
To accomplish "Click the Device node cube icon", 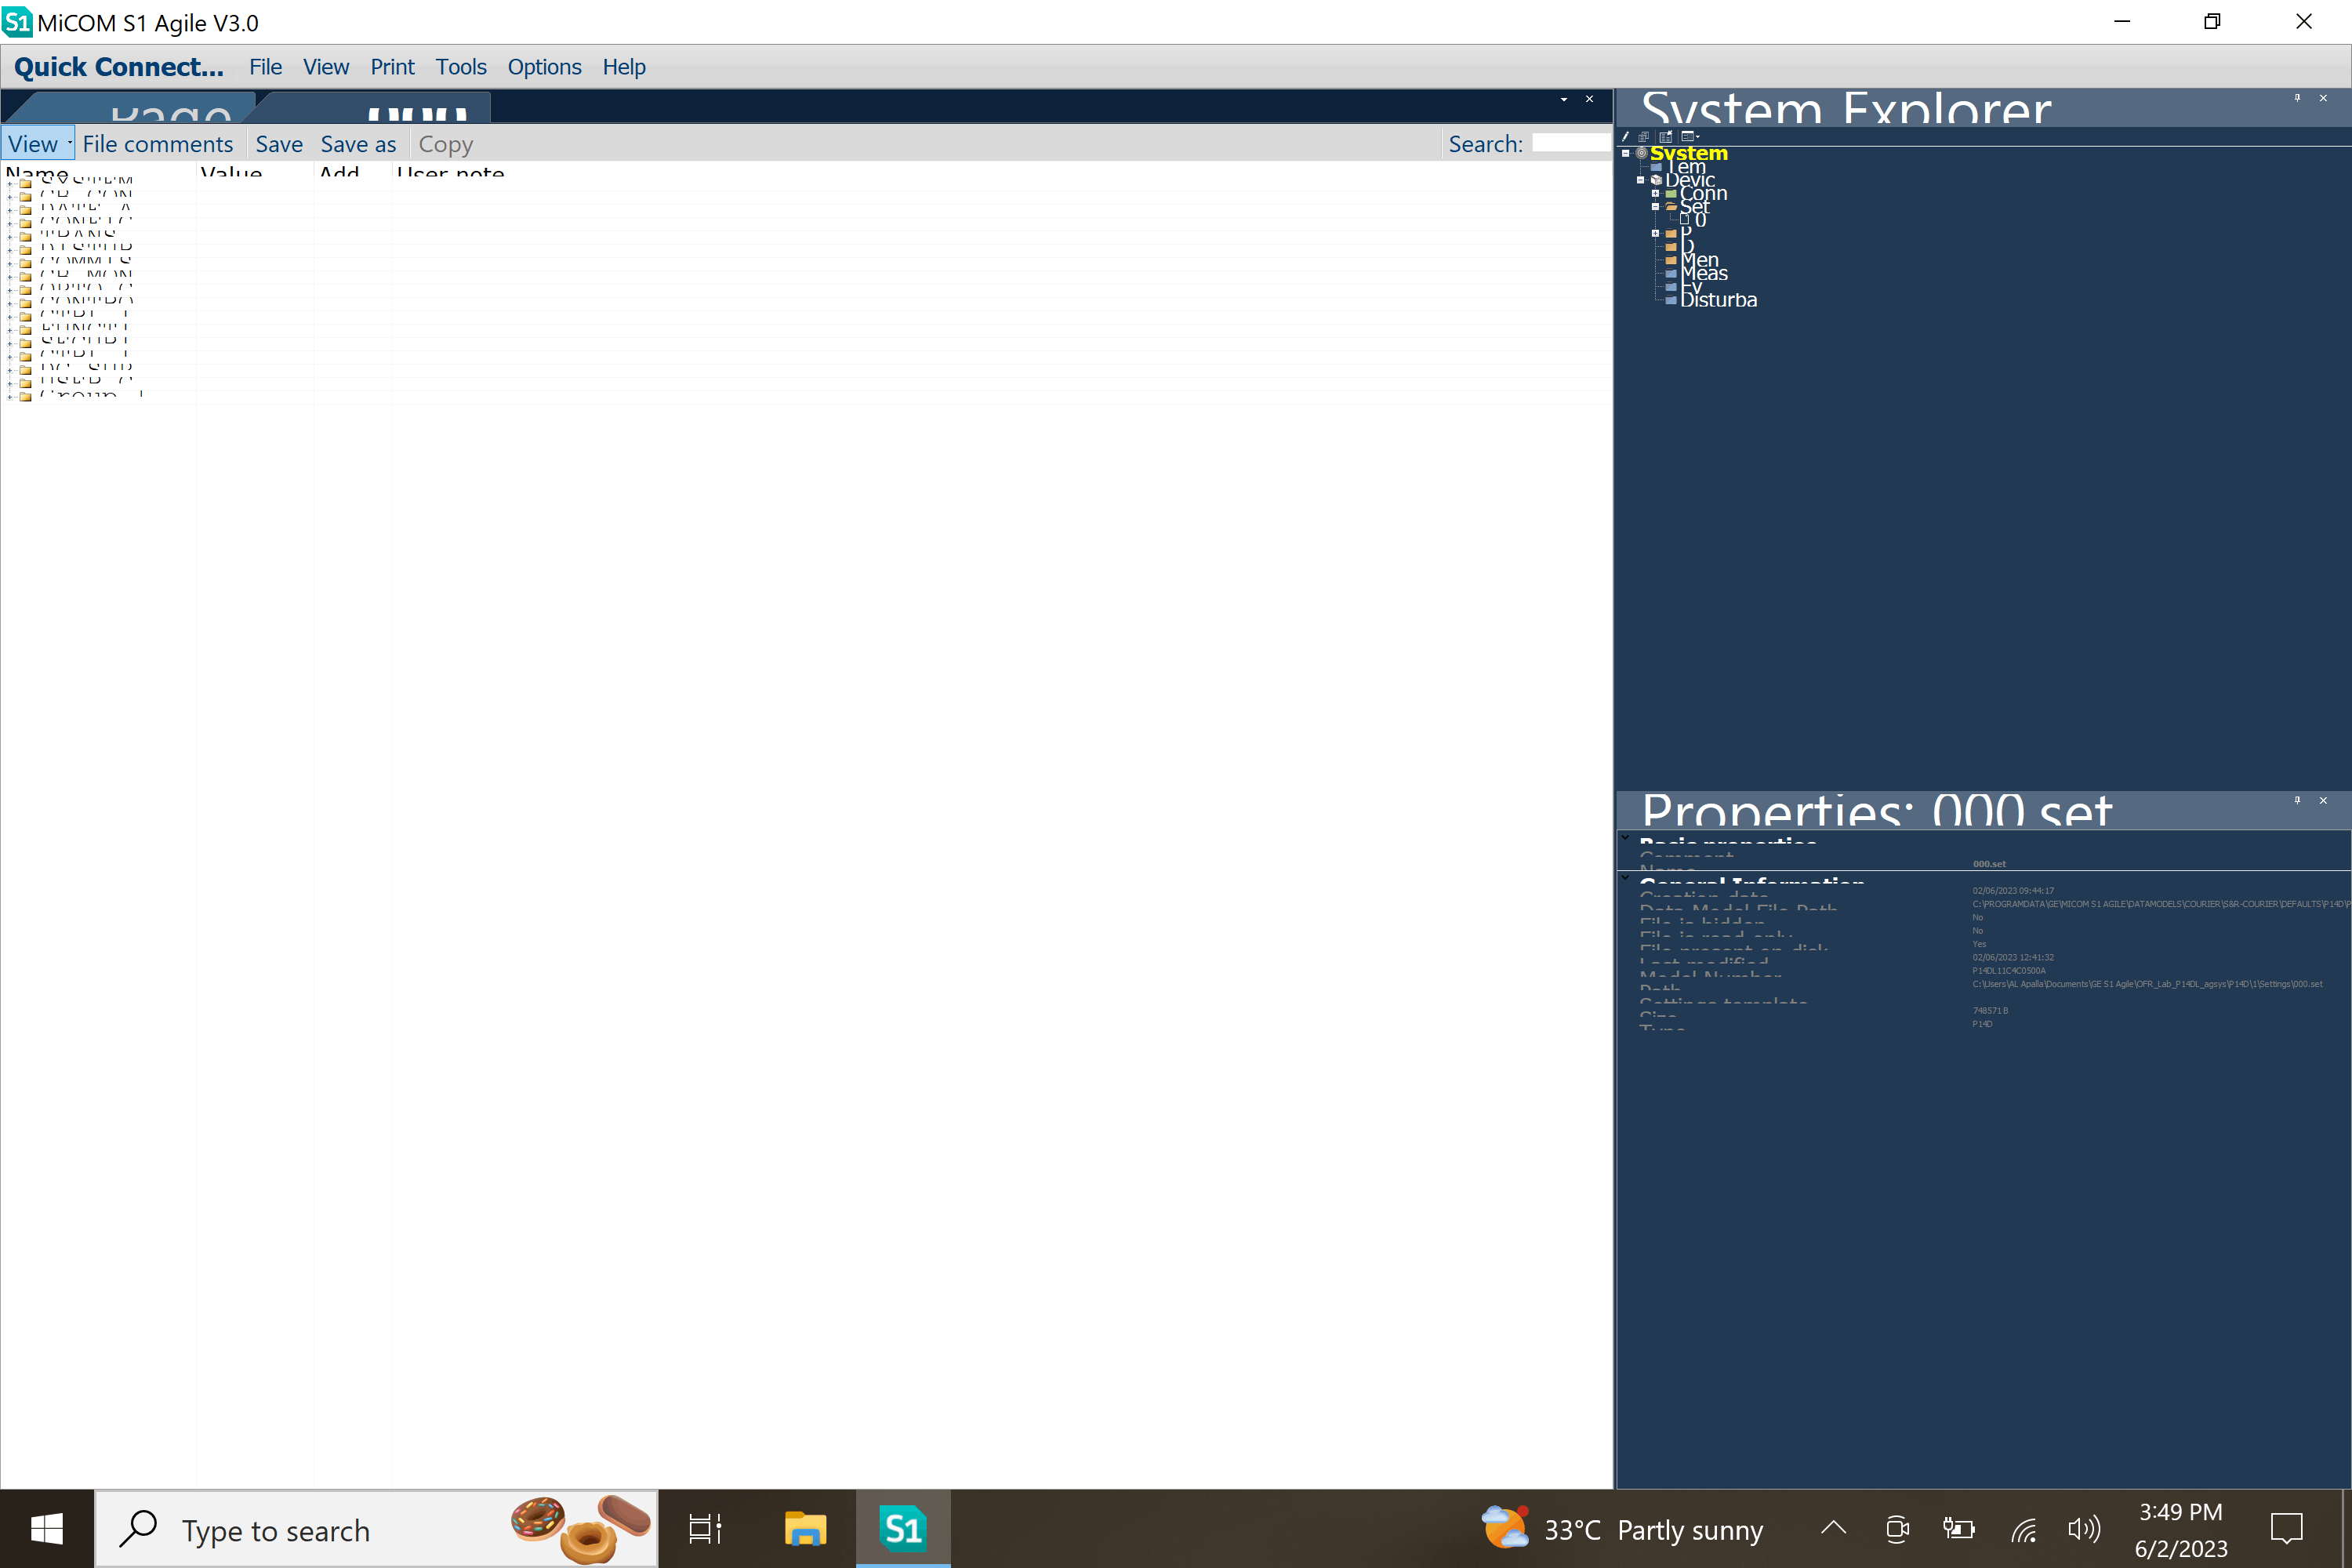I will (1656, 180).
